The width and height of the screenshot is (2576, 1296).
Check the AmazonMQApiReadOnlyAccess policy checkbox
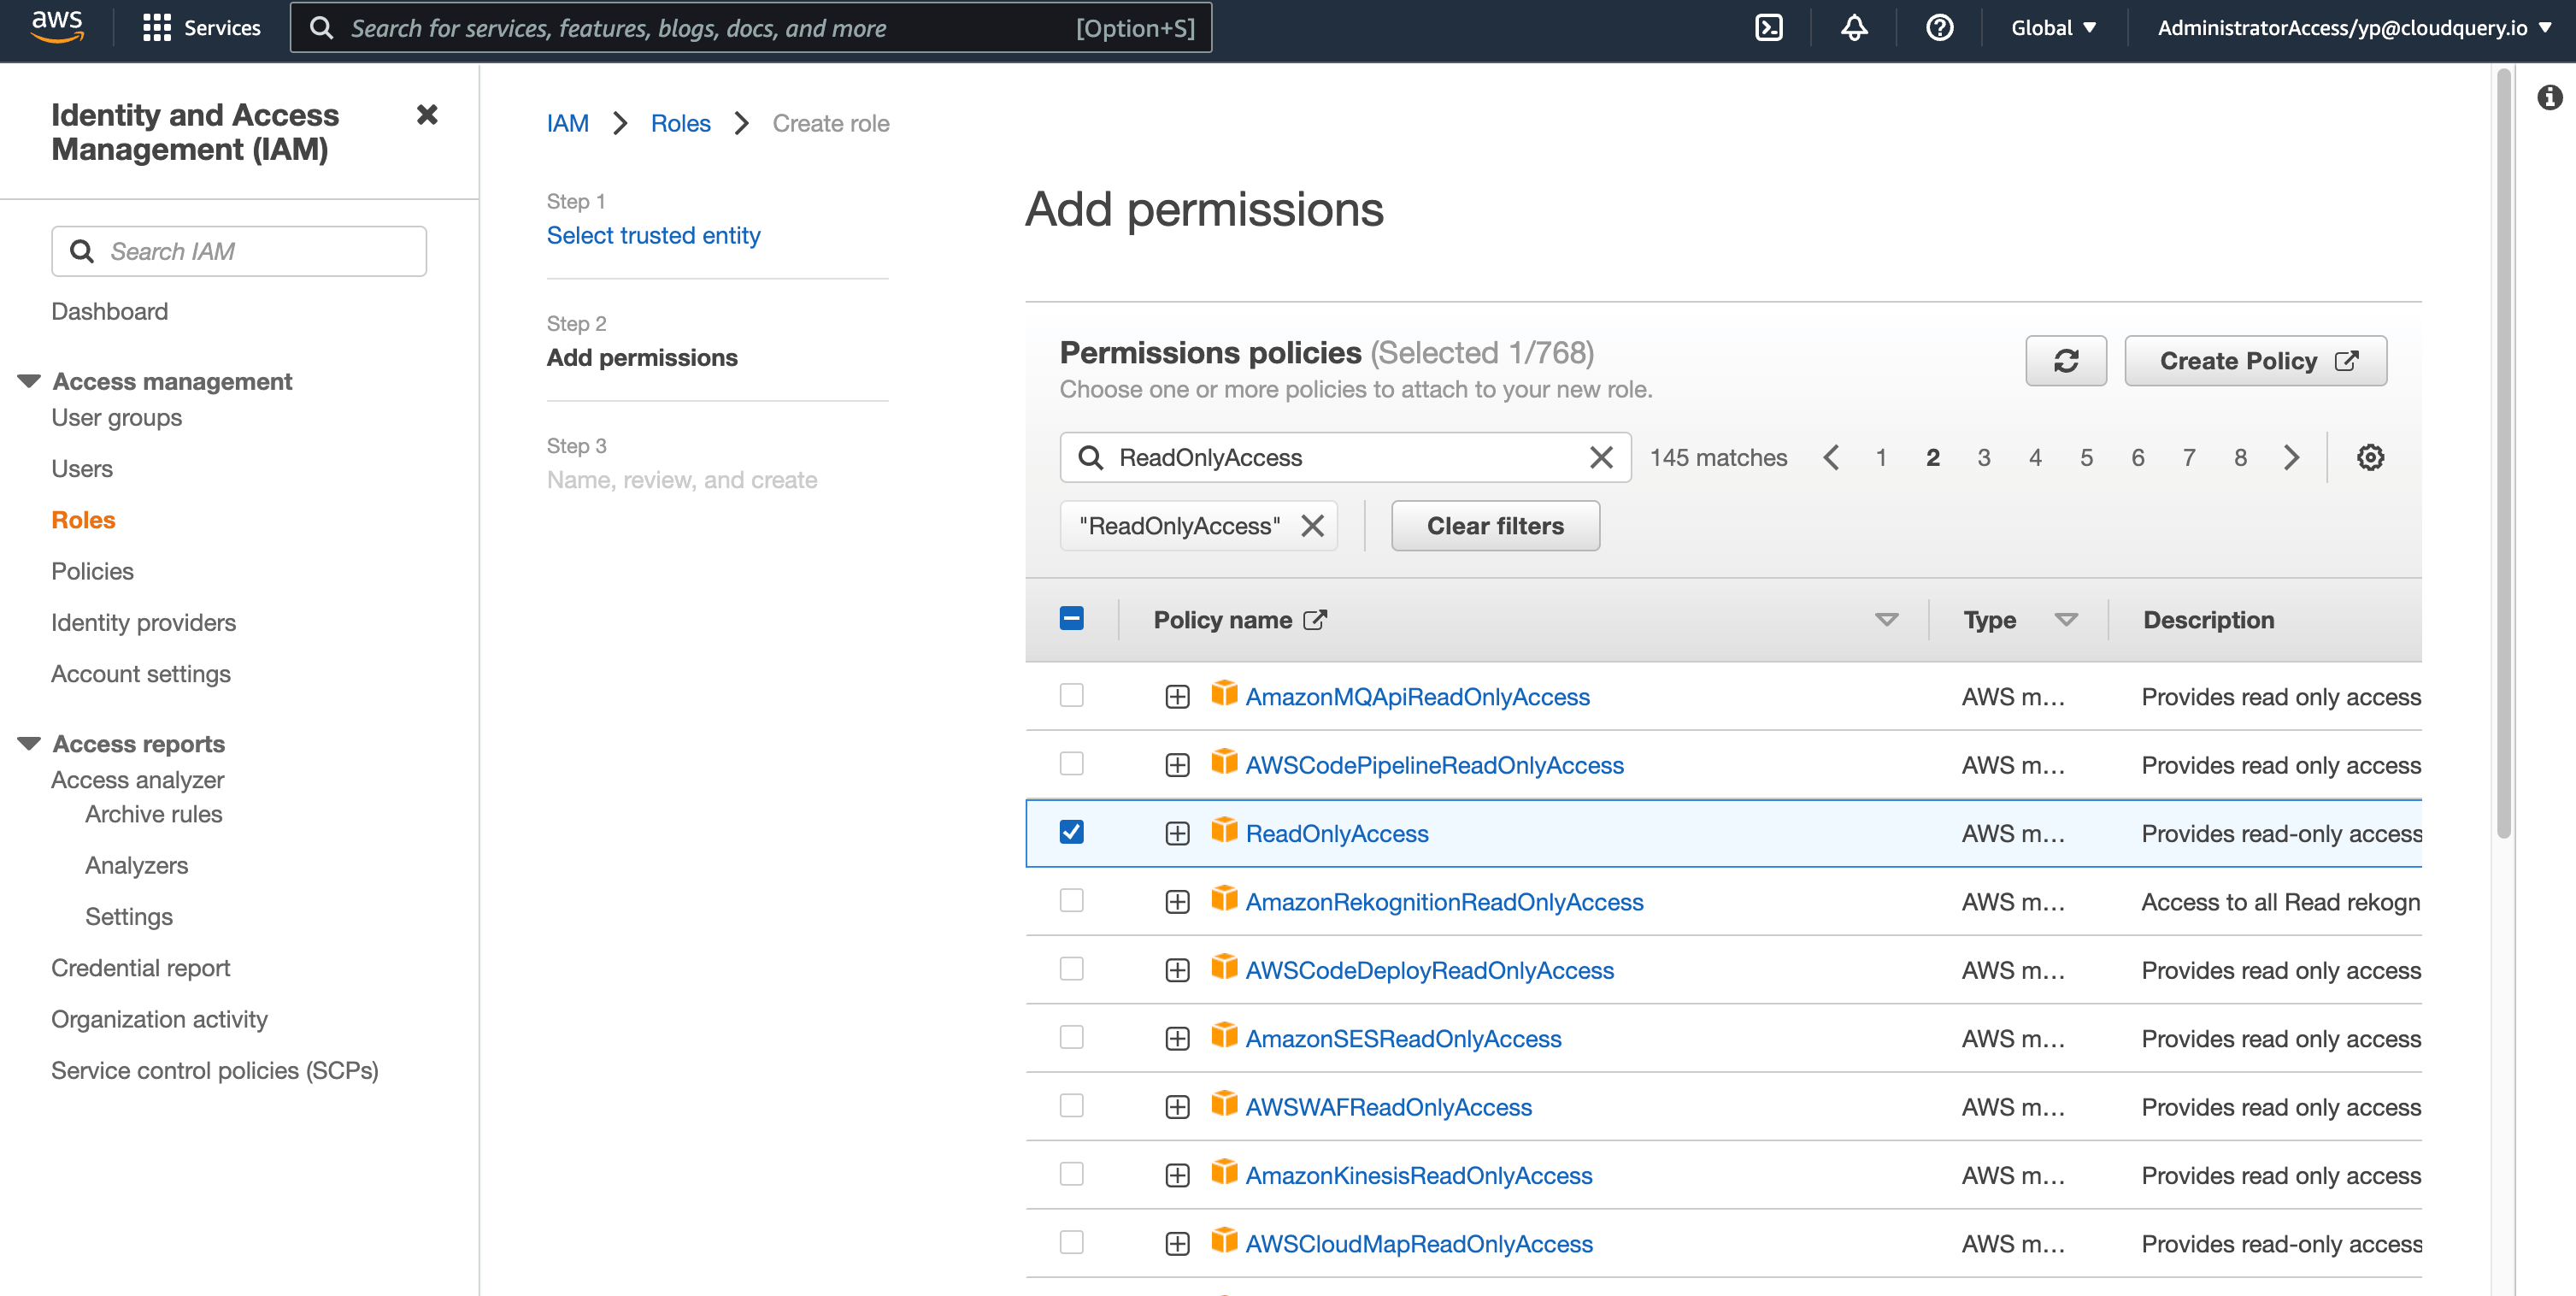[x=1071, y=695]
